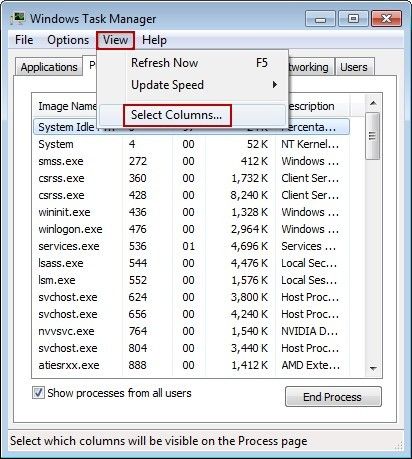Select csrss.exe with PID 428
The width and height of the screenshot is (412, 459).
(191, 195)
